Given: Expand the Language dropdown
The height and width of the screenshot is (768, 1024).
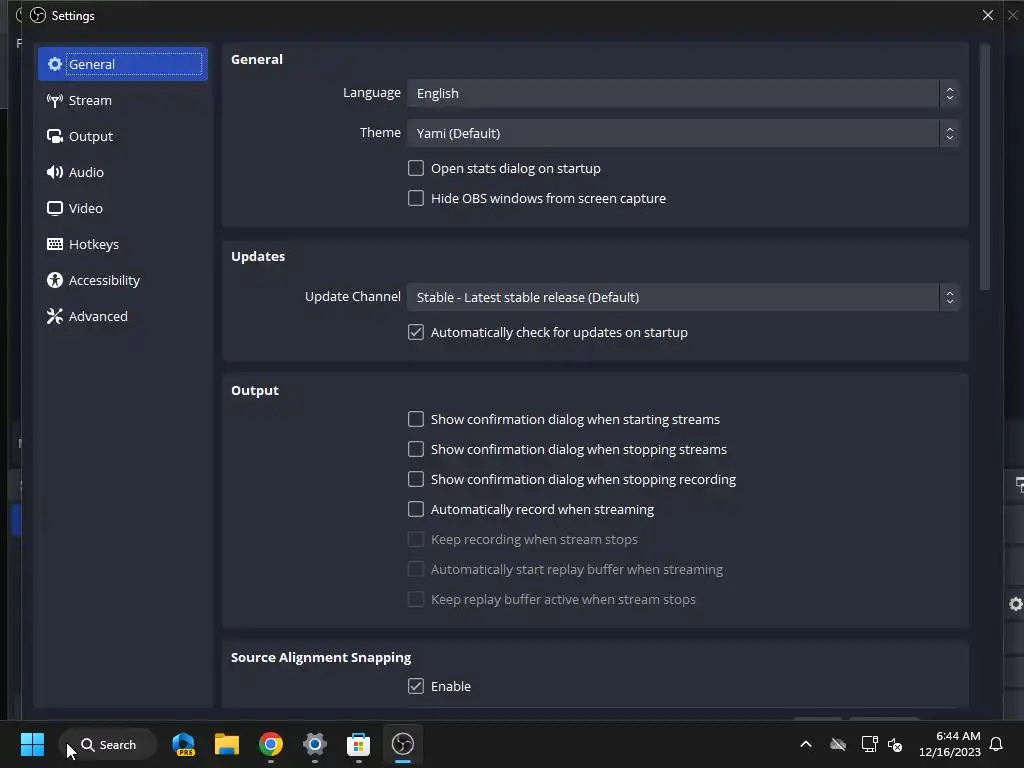Looking at the screenshot, I should (682, 93).
